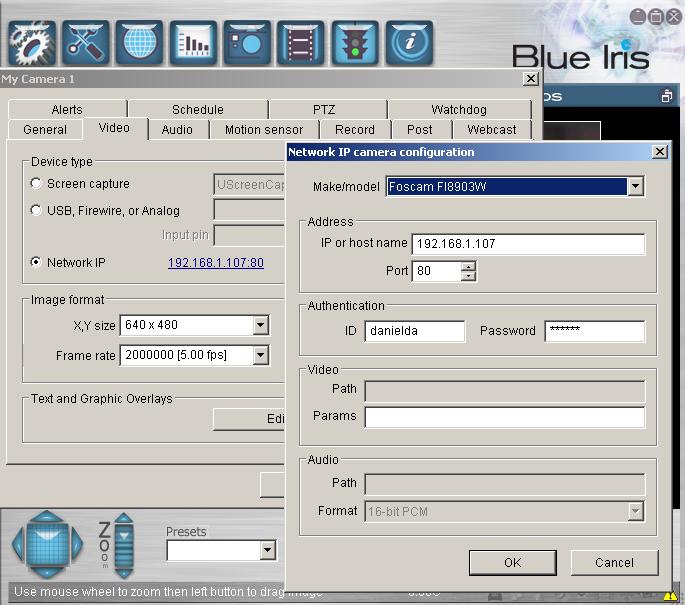This screenshot has height=605, width=685.
Task: Confirm with the OK button
Action: (x=512, y=562)
